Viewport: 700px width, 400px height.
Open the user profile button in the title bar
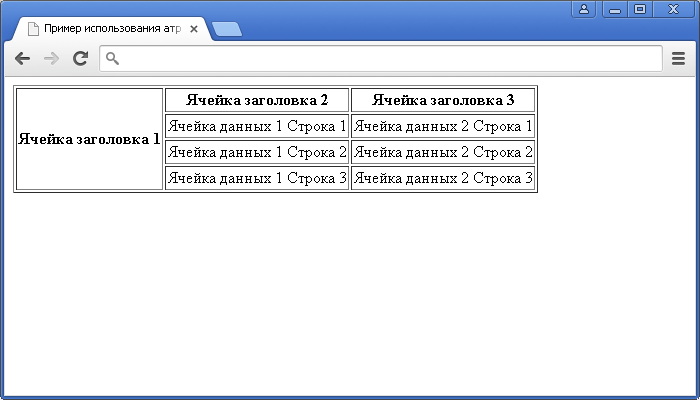584,9
